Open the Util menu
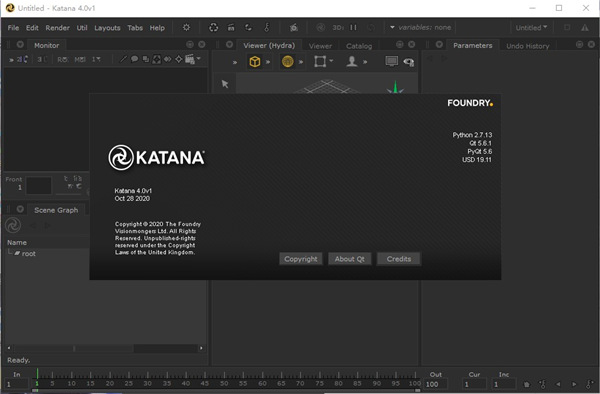The width and height of the screenshot is (600, 394). click(82, 28)
